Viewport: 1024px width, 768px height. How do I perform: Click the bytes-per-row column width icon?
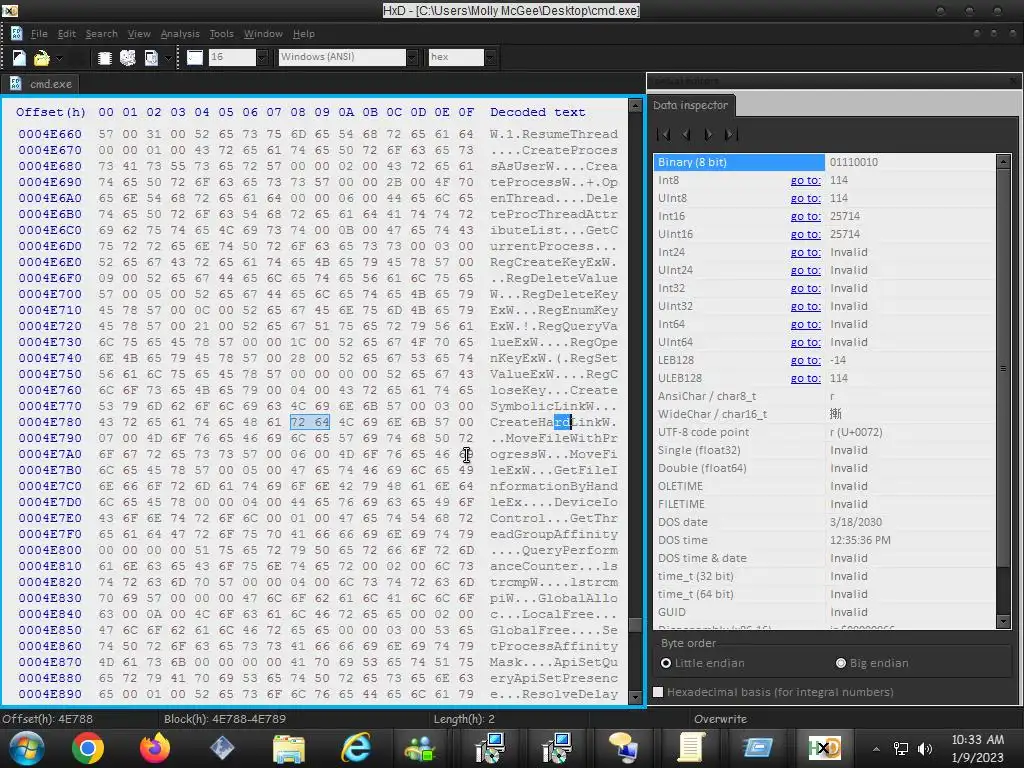click(195, 57)
